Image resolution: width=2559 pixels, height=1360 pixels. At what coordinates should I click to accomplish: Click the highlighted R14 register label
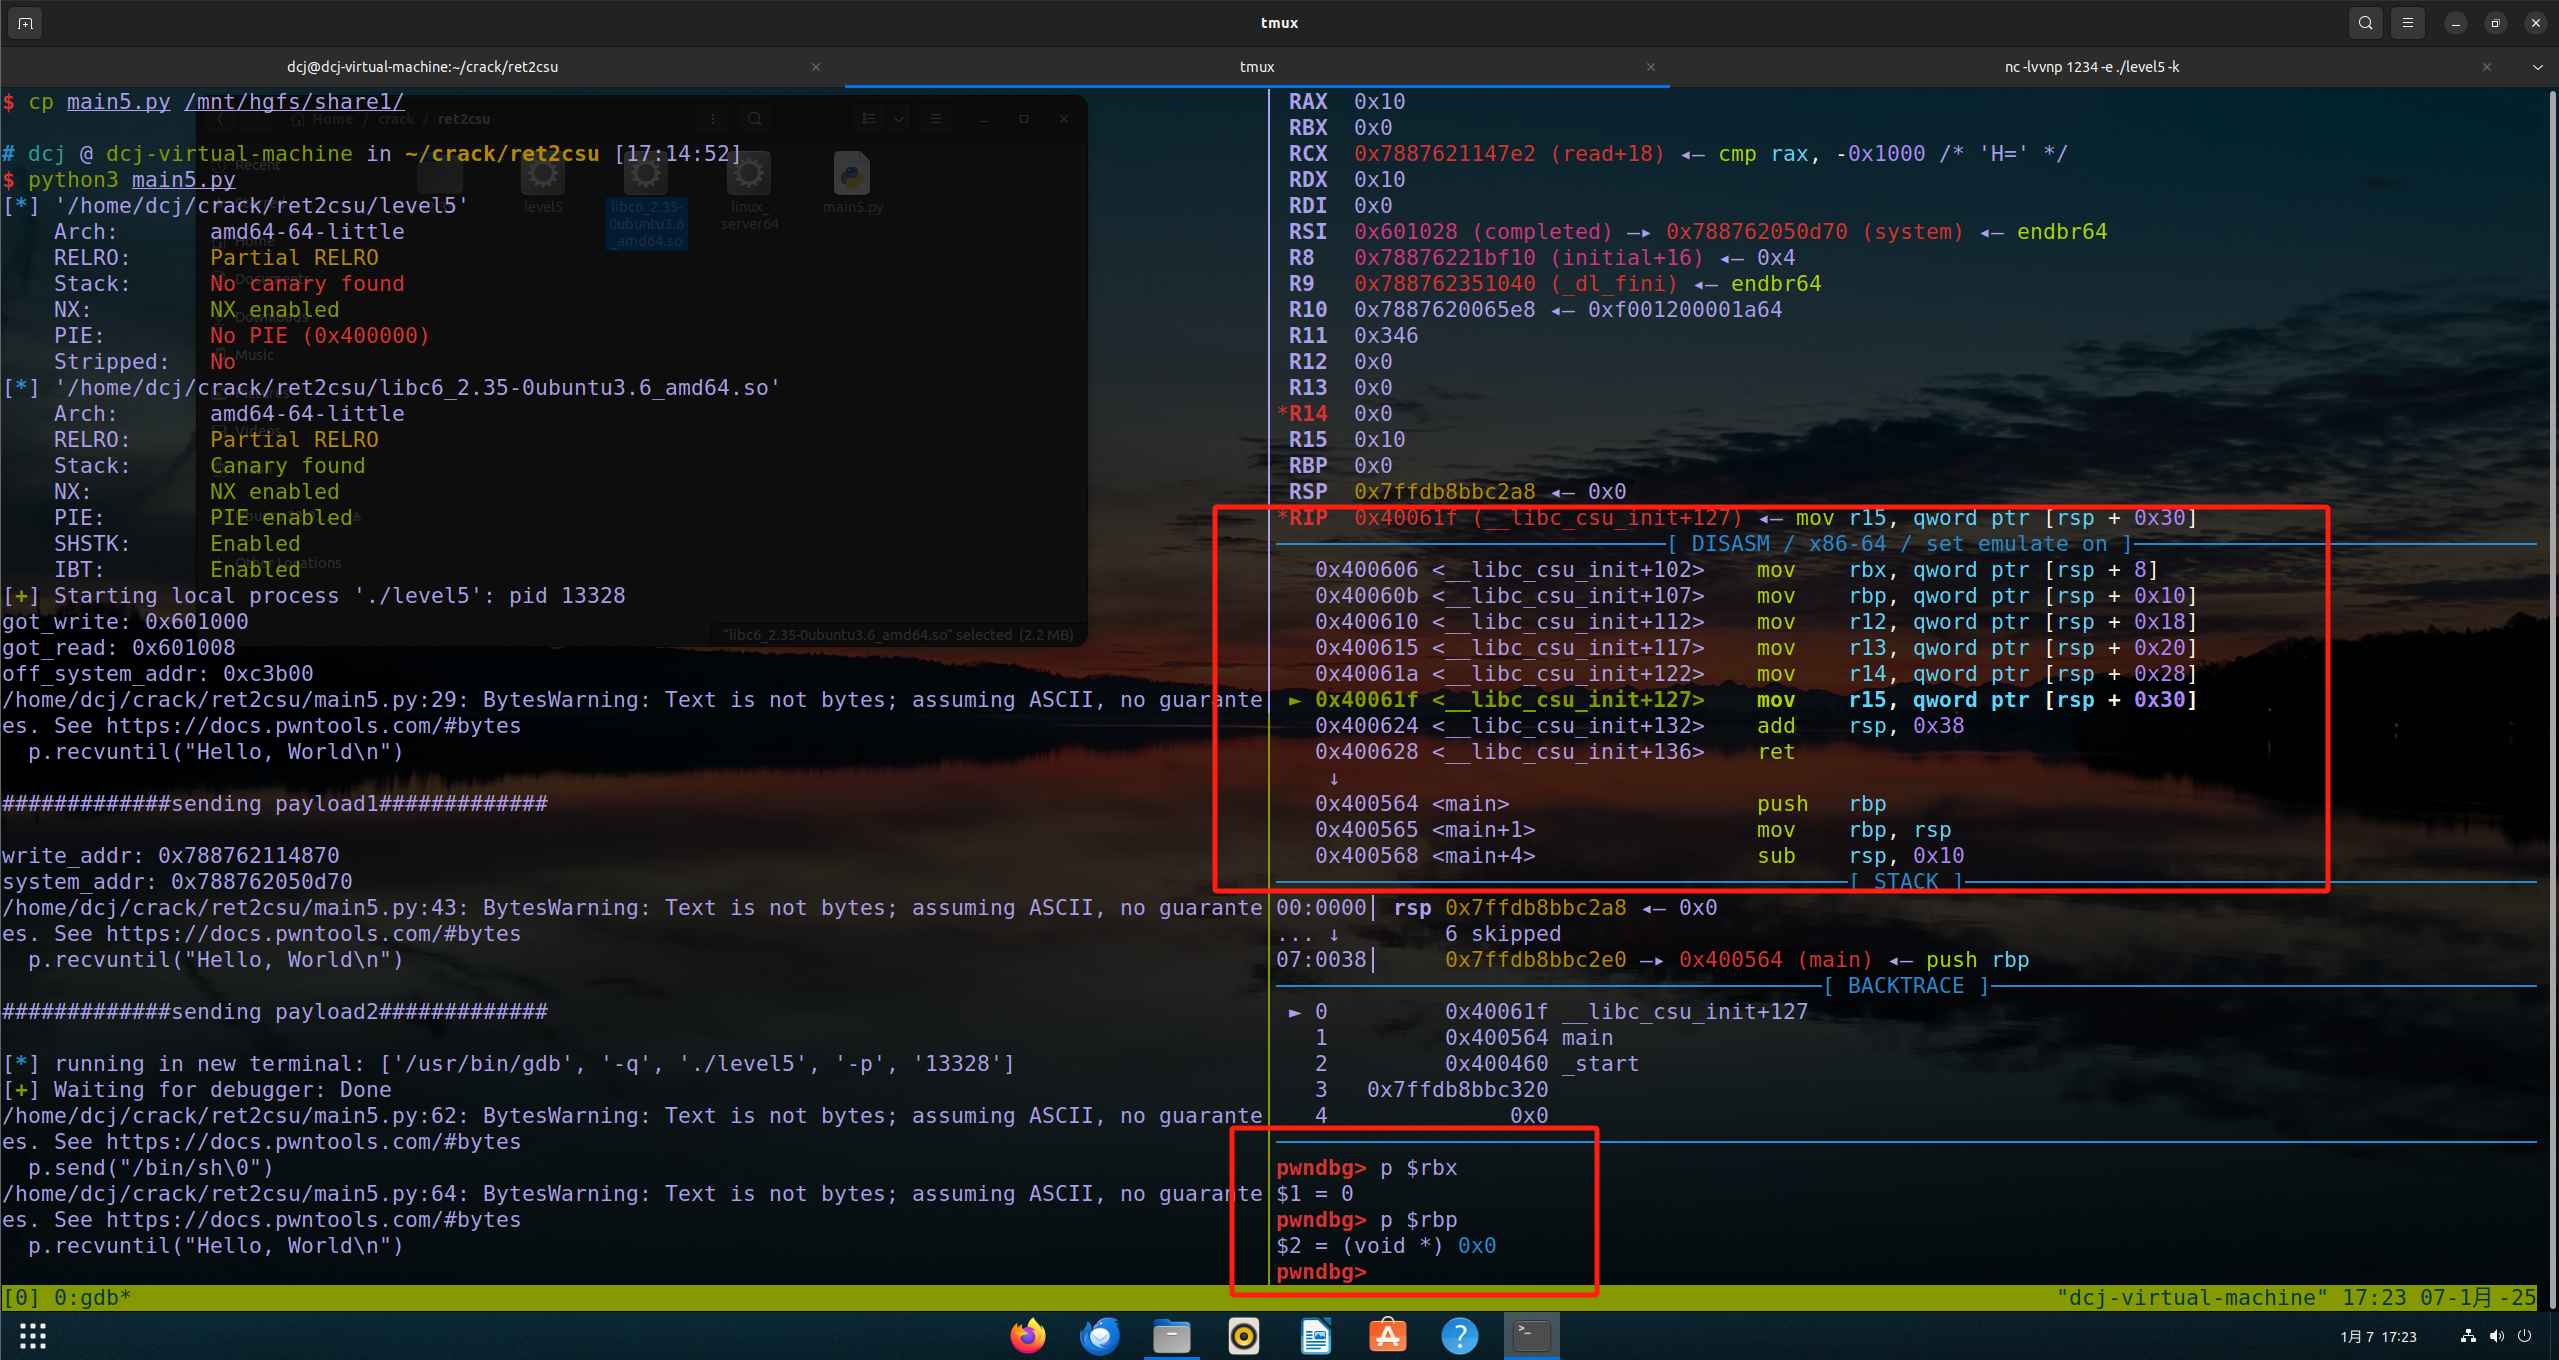[x=1308, y=414]
